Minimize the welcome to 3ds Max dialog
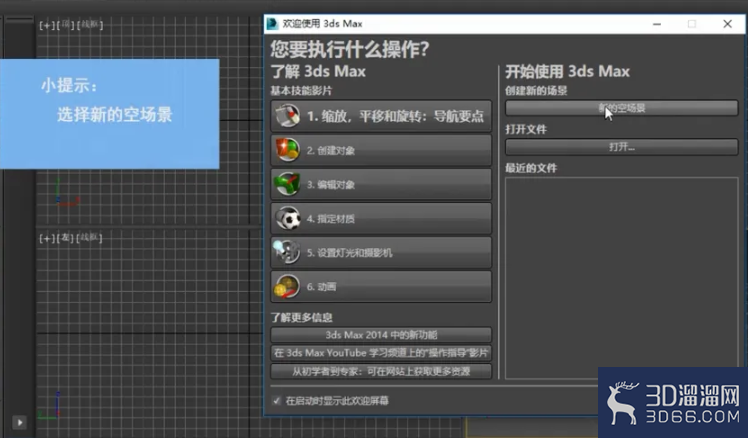This screenshot has width=748, height=438. [657, 24]
